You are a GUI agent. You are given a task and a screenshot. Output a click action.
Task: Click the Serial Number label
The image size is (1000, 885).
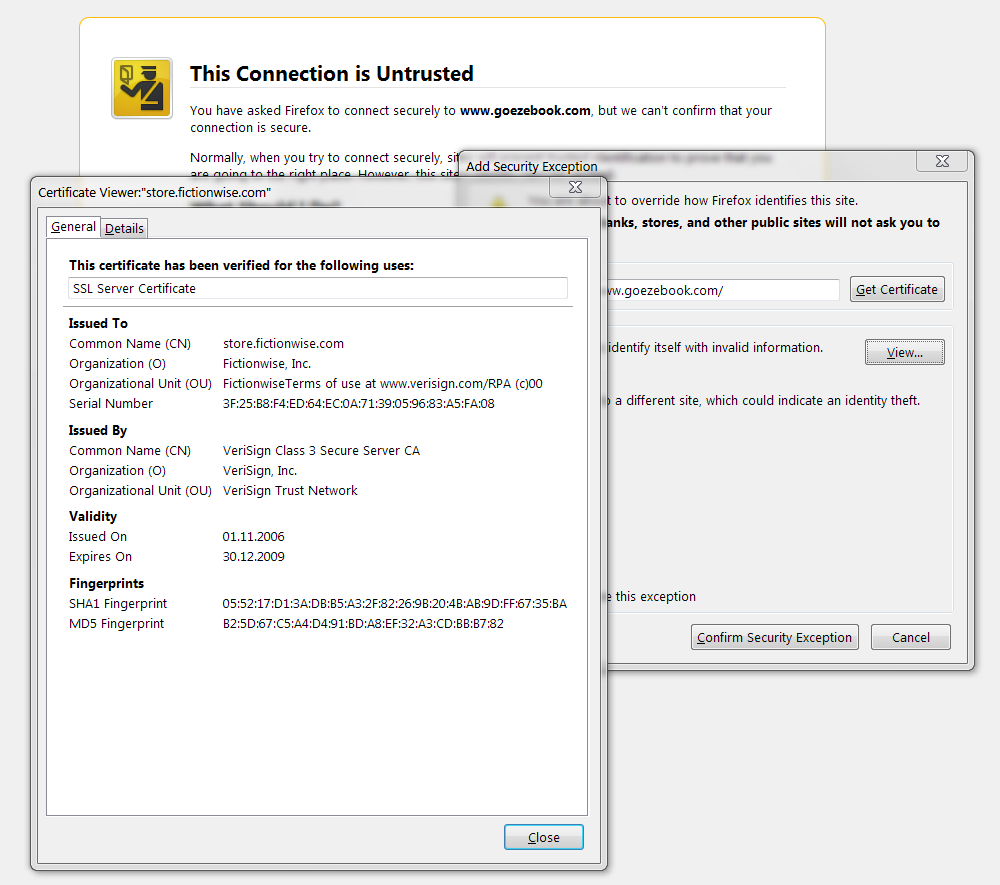click(111, 404)
